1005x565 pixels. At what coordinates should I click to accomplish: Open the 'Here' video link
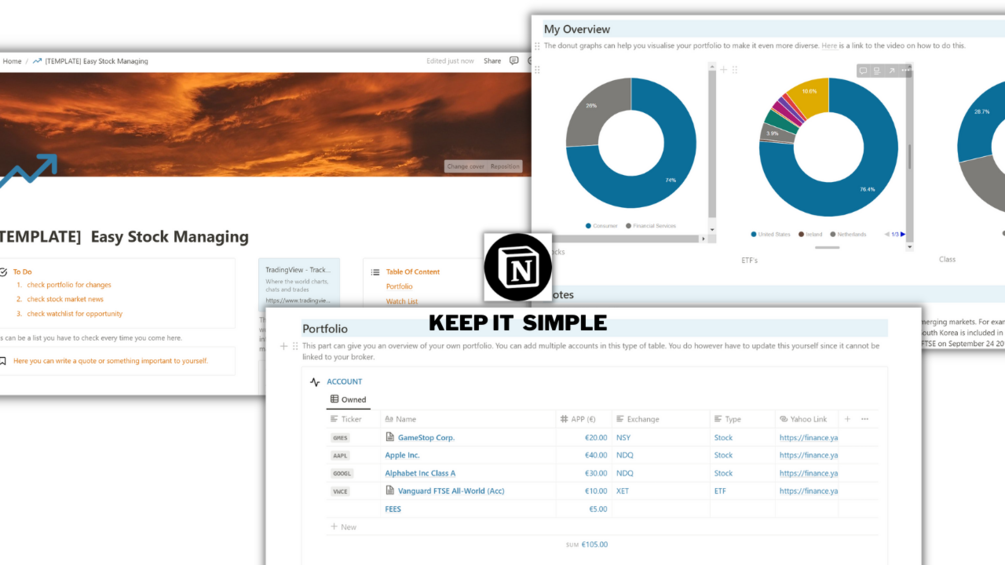coord(829,45)
